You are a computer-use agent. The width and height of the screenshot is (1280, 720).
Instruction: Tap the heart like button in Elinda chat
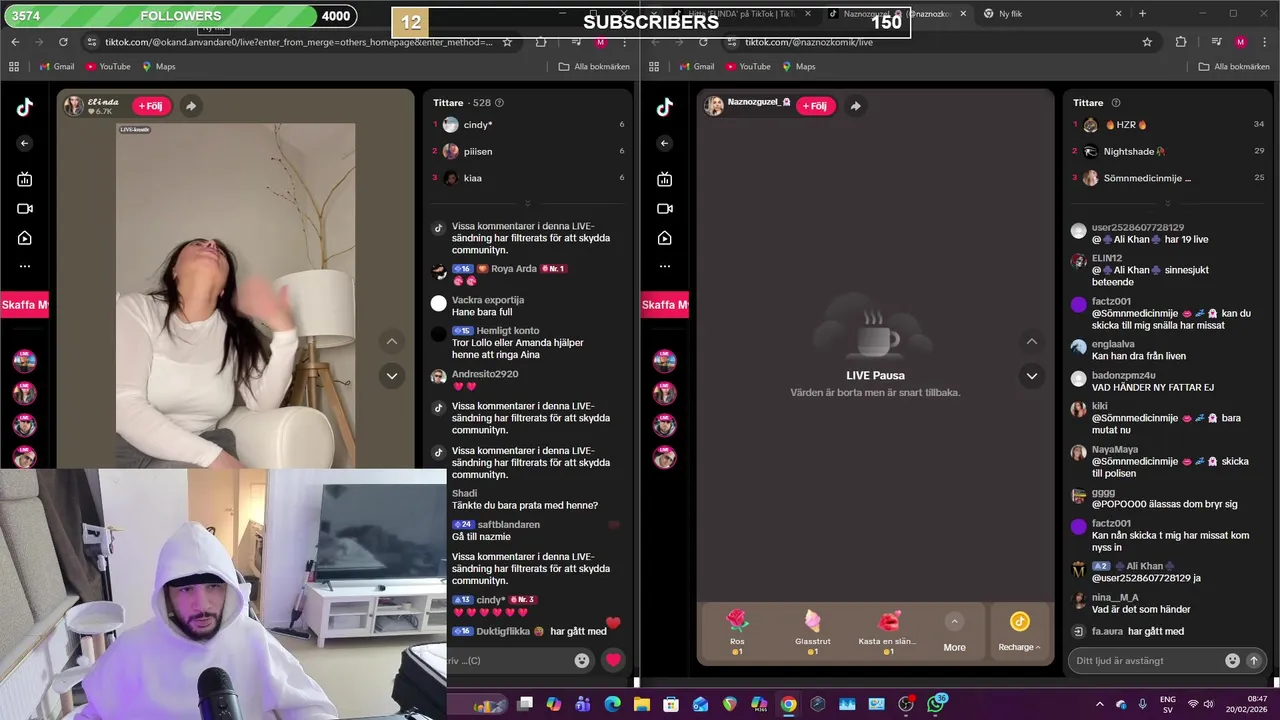click(613, 660)
